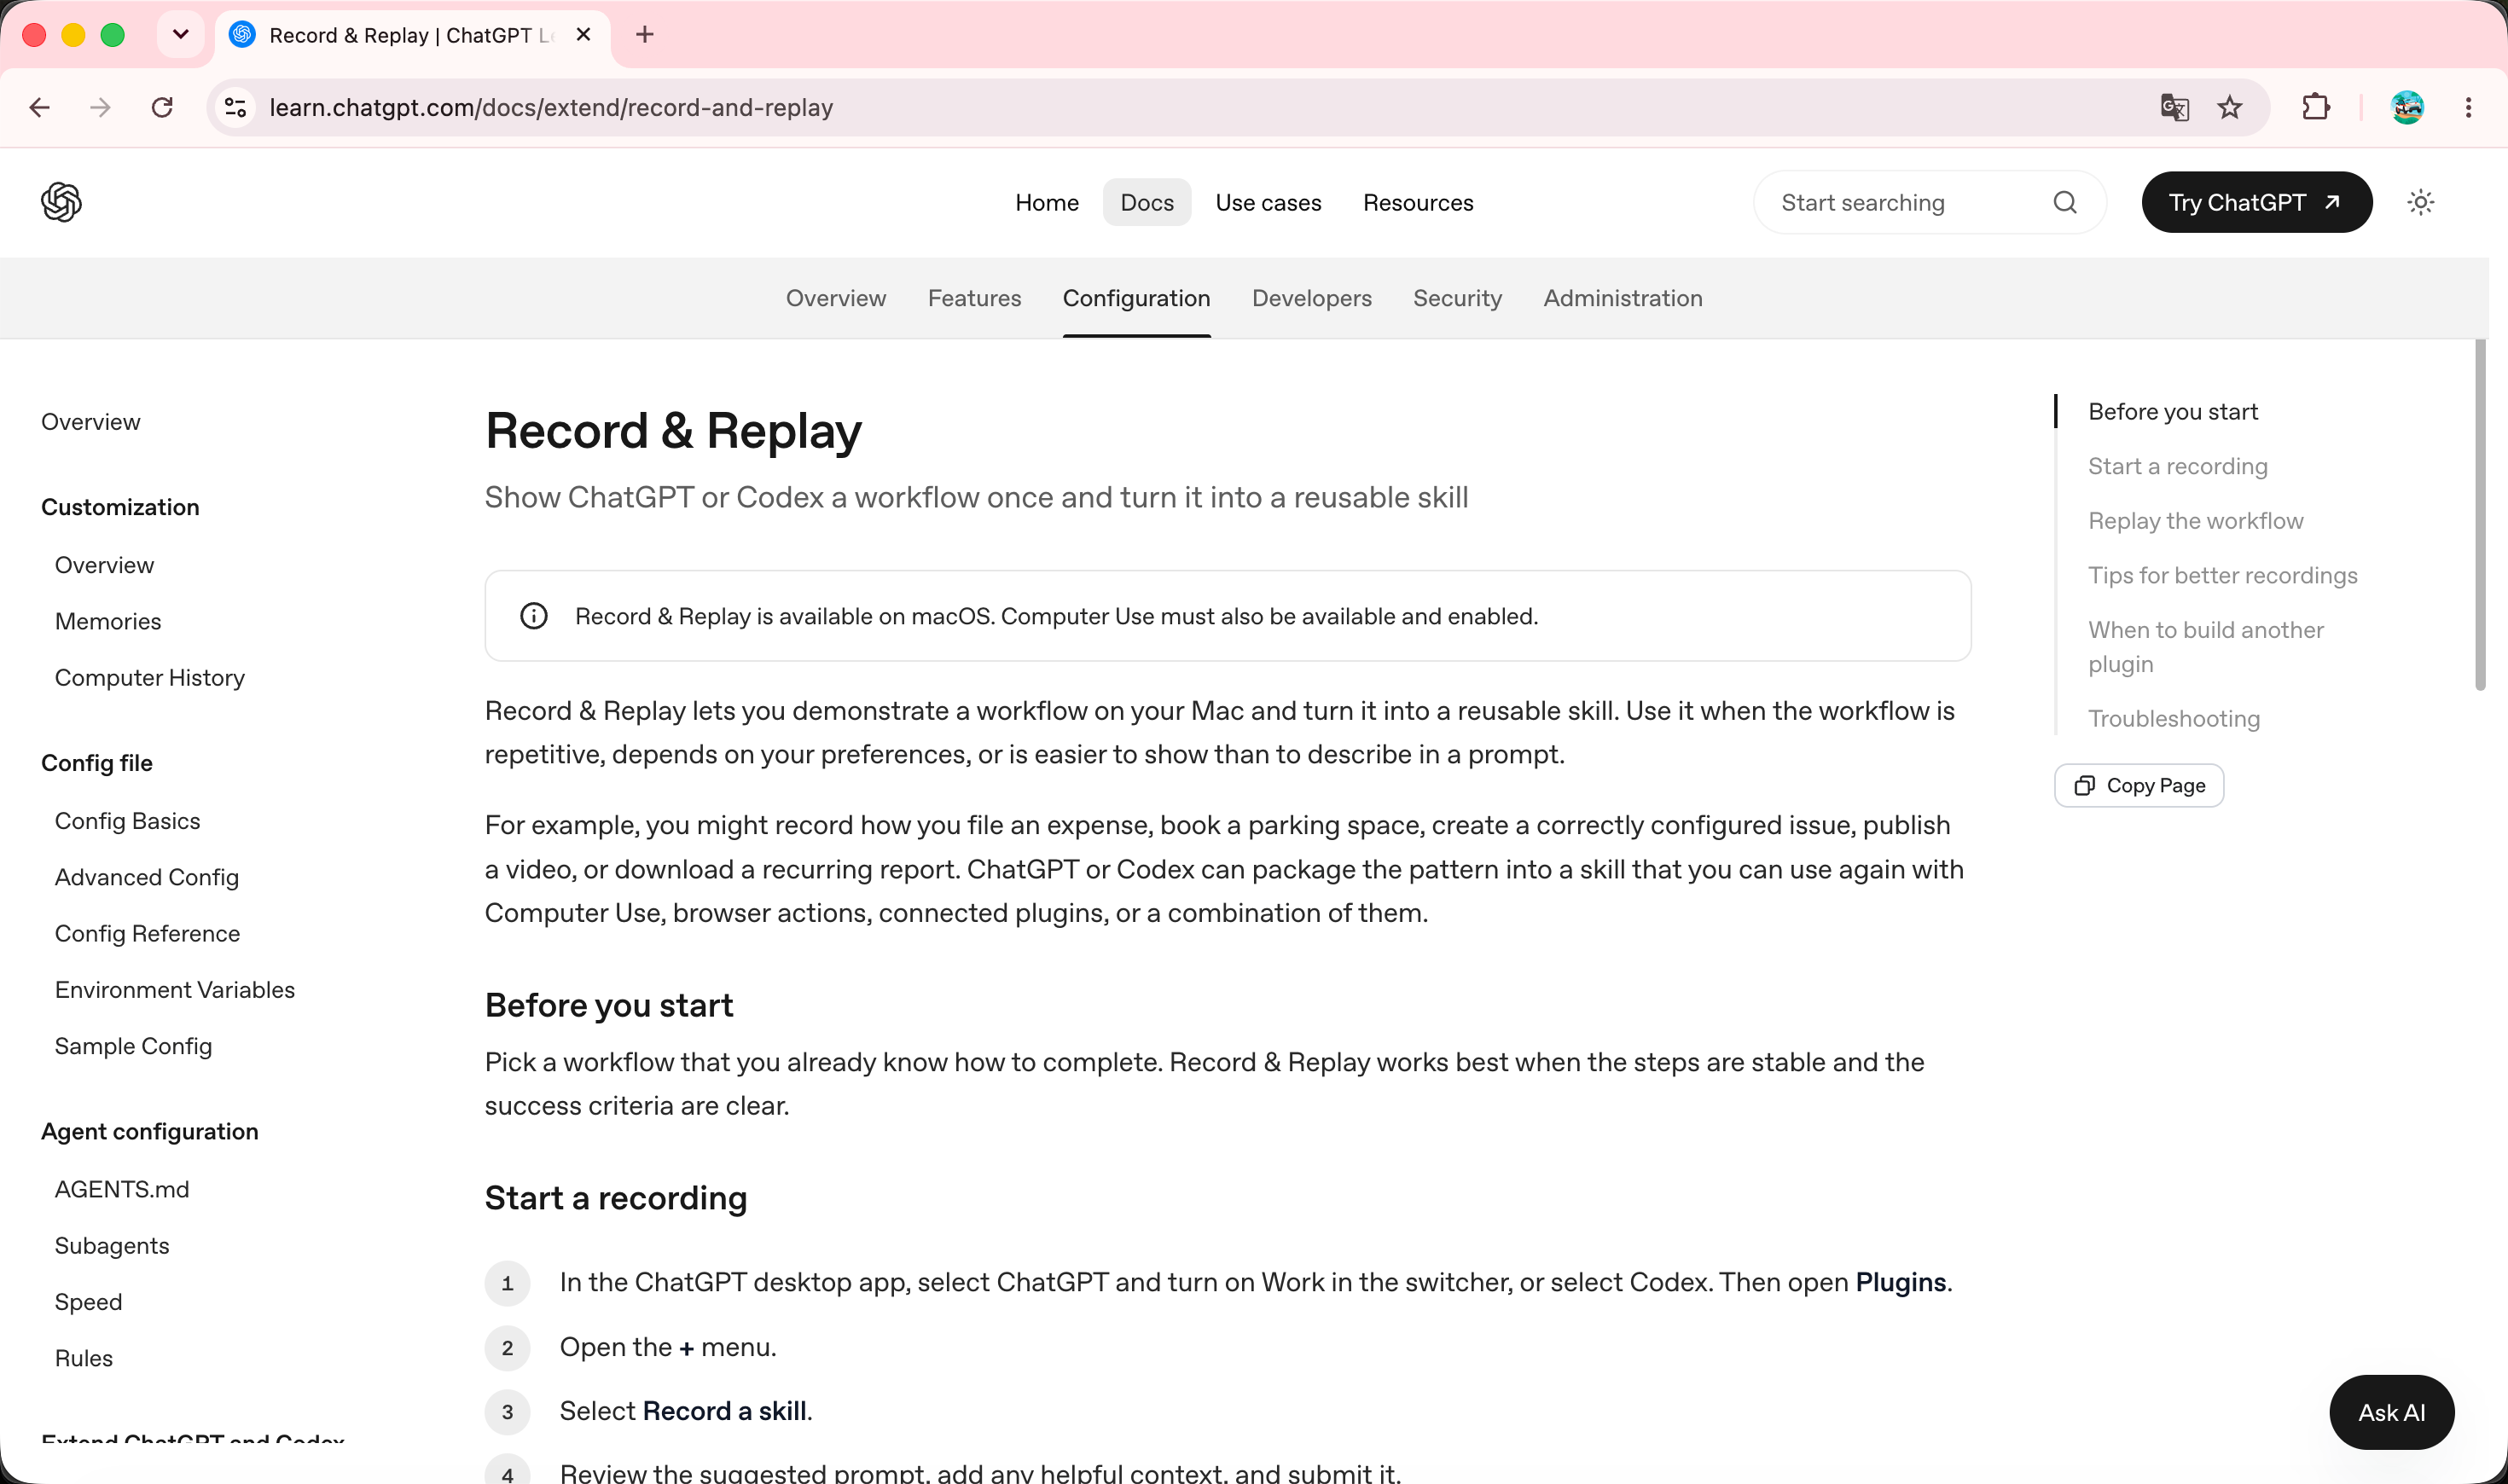
Task: Jump to Tips for better recordings
Action: [x=2222, y=575]
